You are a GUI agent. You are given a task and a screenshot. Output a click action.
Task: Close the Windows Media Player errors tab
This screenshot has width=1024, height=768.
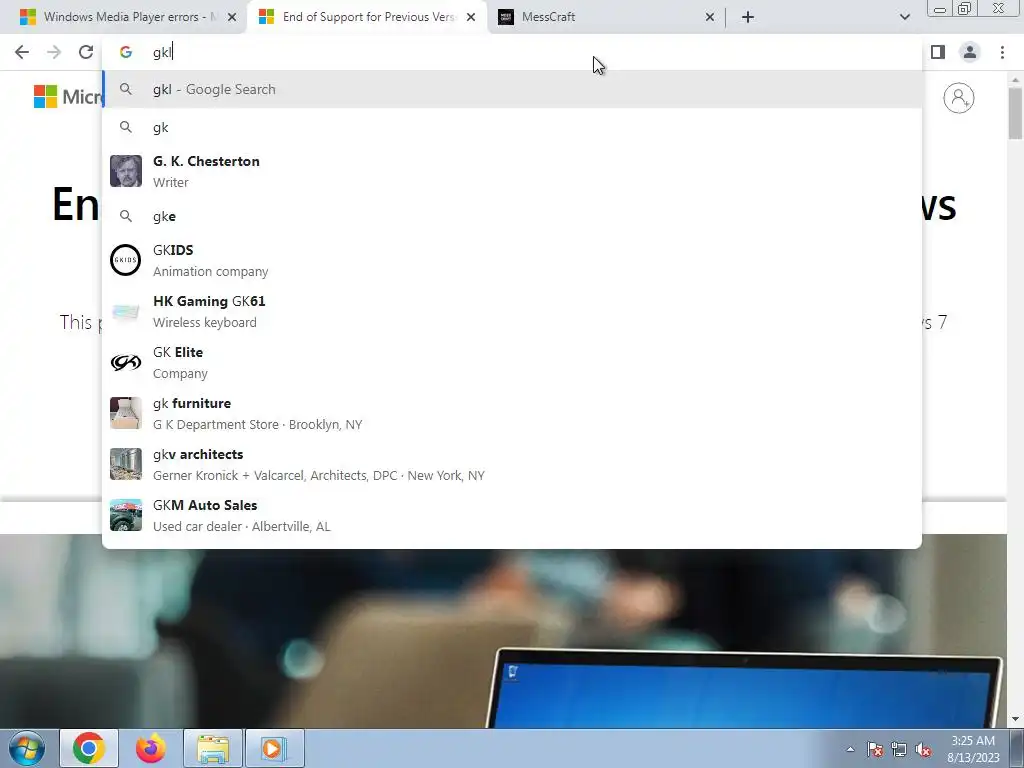coord(232,17)
